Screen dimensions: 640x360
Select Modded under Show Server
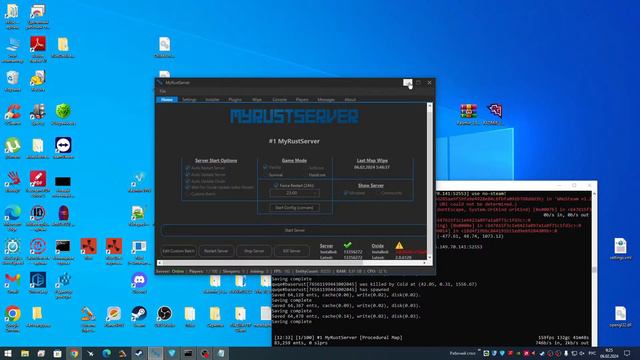coord(354,193)
